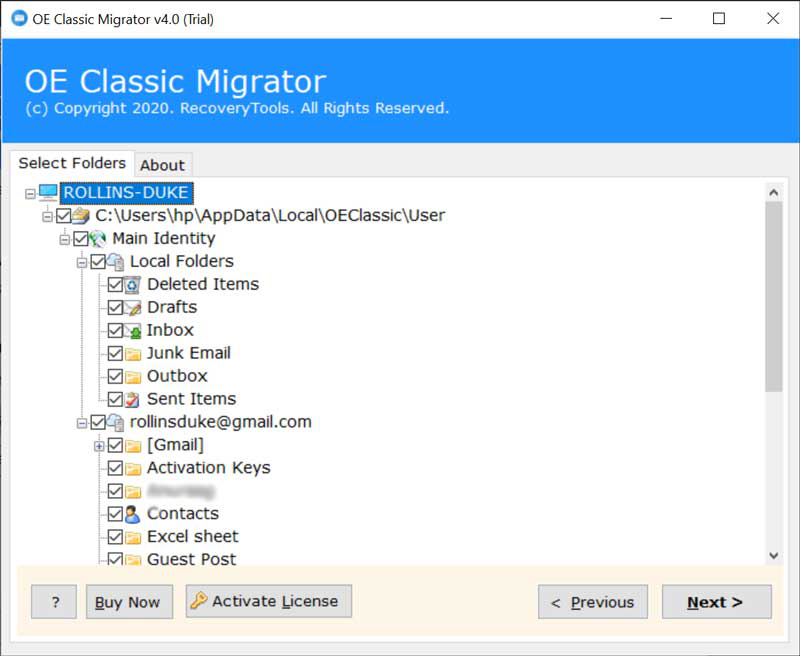Select the Contacts folder label

point(183,514)
